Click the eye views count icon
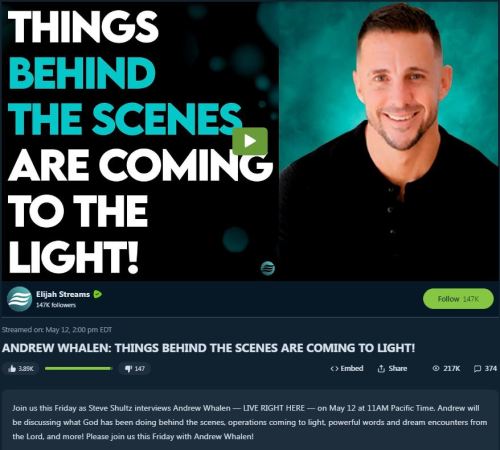The height and width of the screenshot is (450, 500). click(x=436, y=368)
